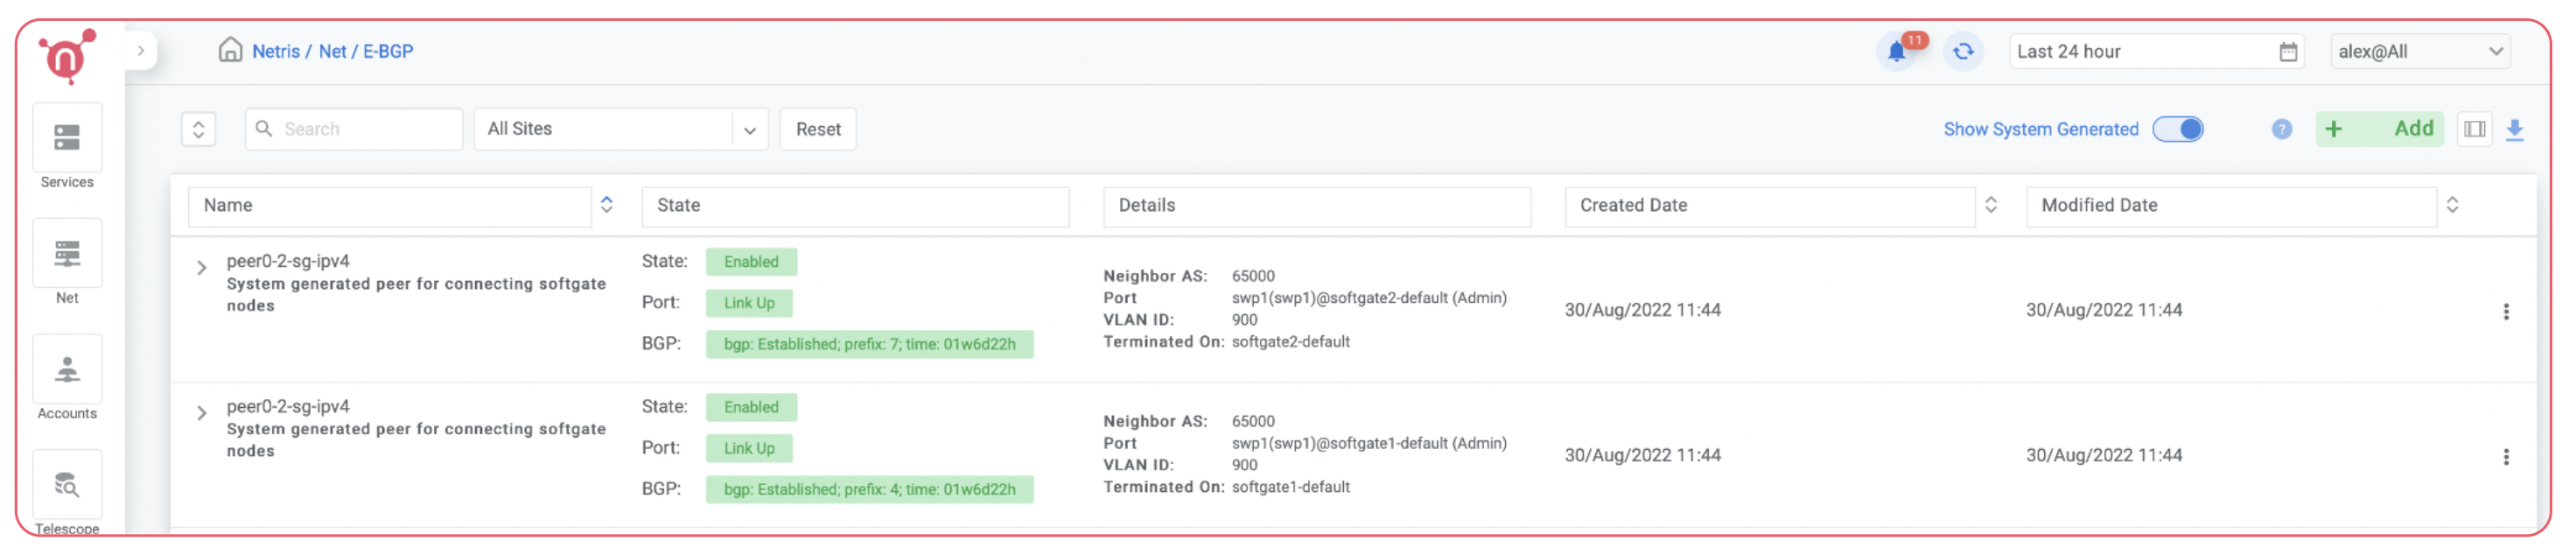Click the download icon
The image size is (2576, 555).
point(2514,130)
